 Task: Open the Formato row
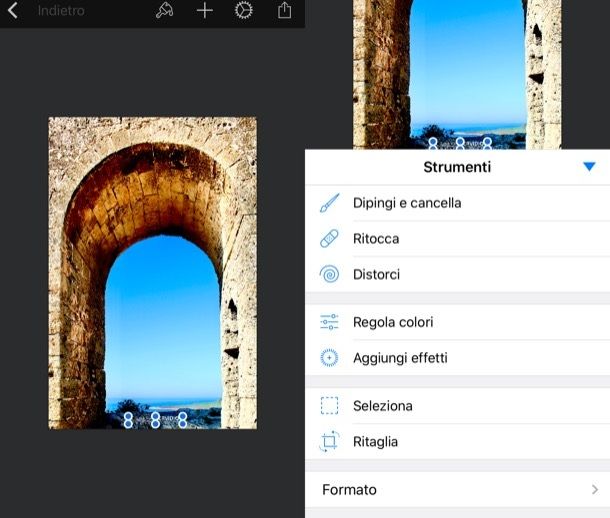(458, 490)
